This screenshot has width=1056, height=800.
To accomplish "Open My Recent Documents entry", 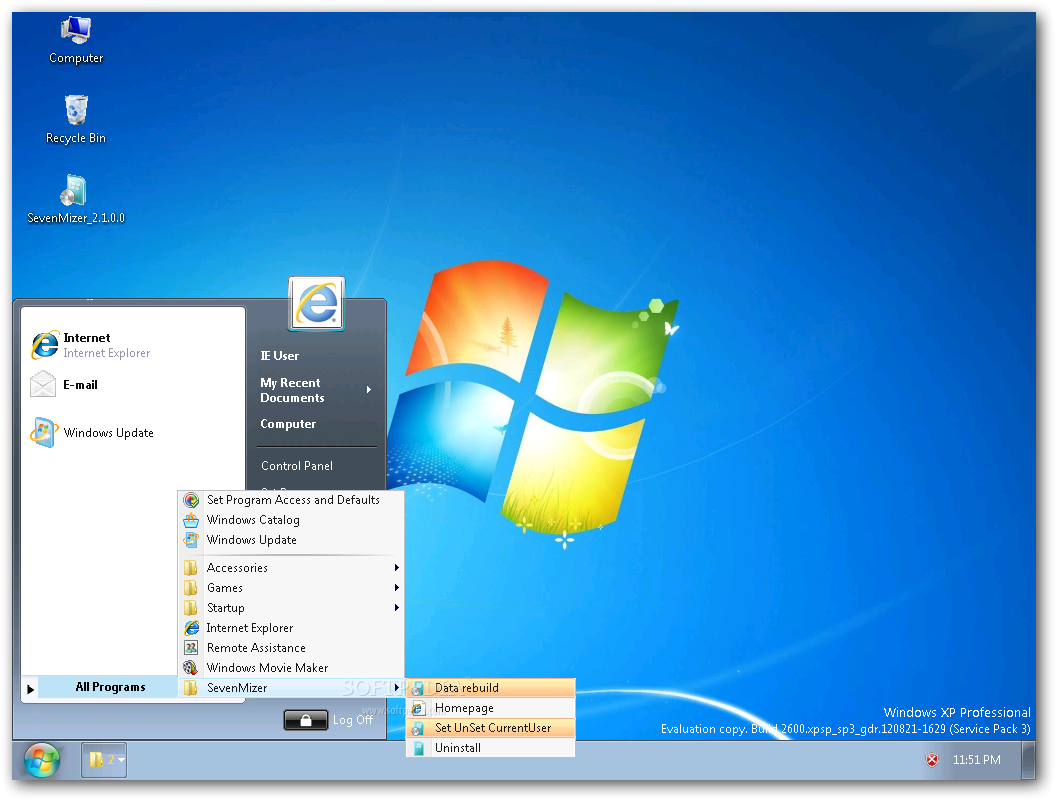I will tap(315, 390).
